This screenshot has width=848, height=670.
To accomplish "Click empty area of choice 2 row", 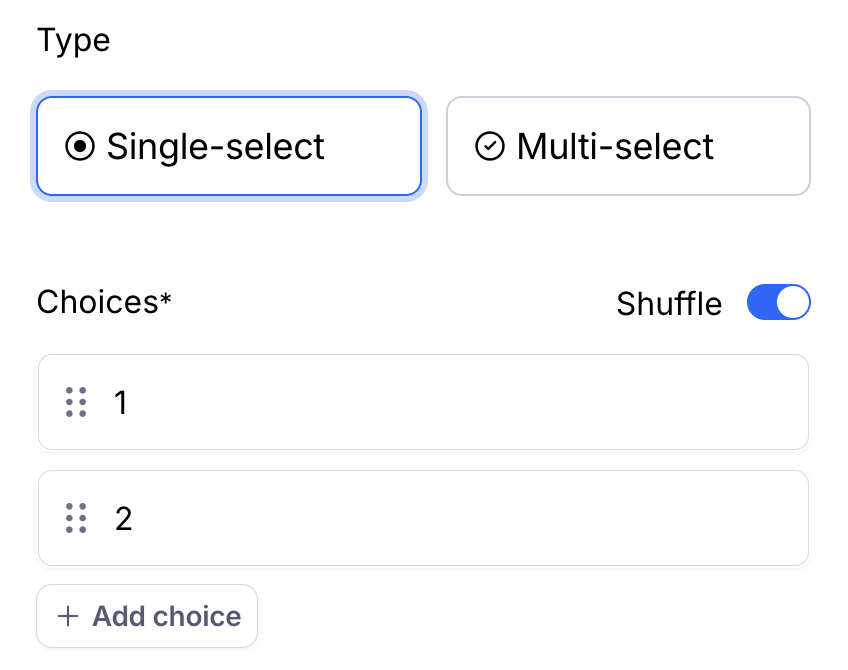I will [x=500, y=518].
